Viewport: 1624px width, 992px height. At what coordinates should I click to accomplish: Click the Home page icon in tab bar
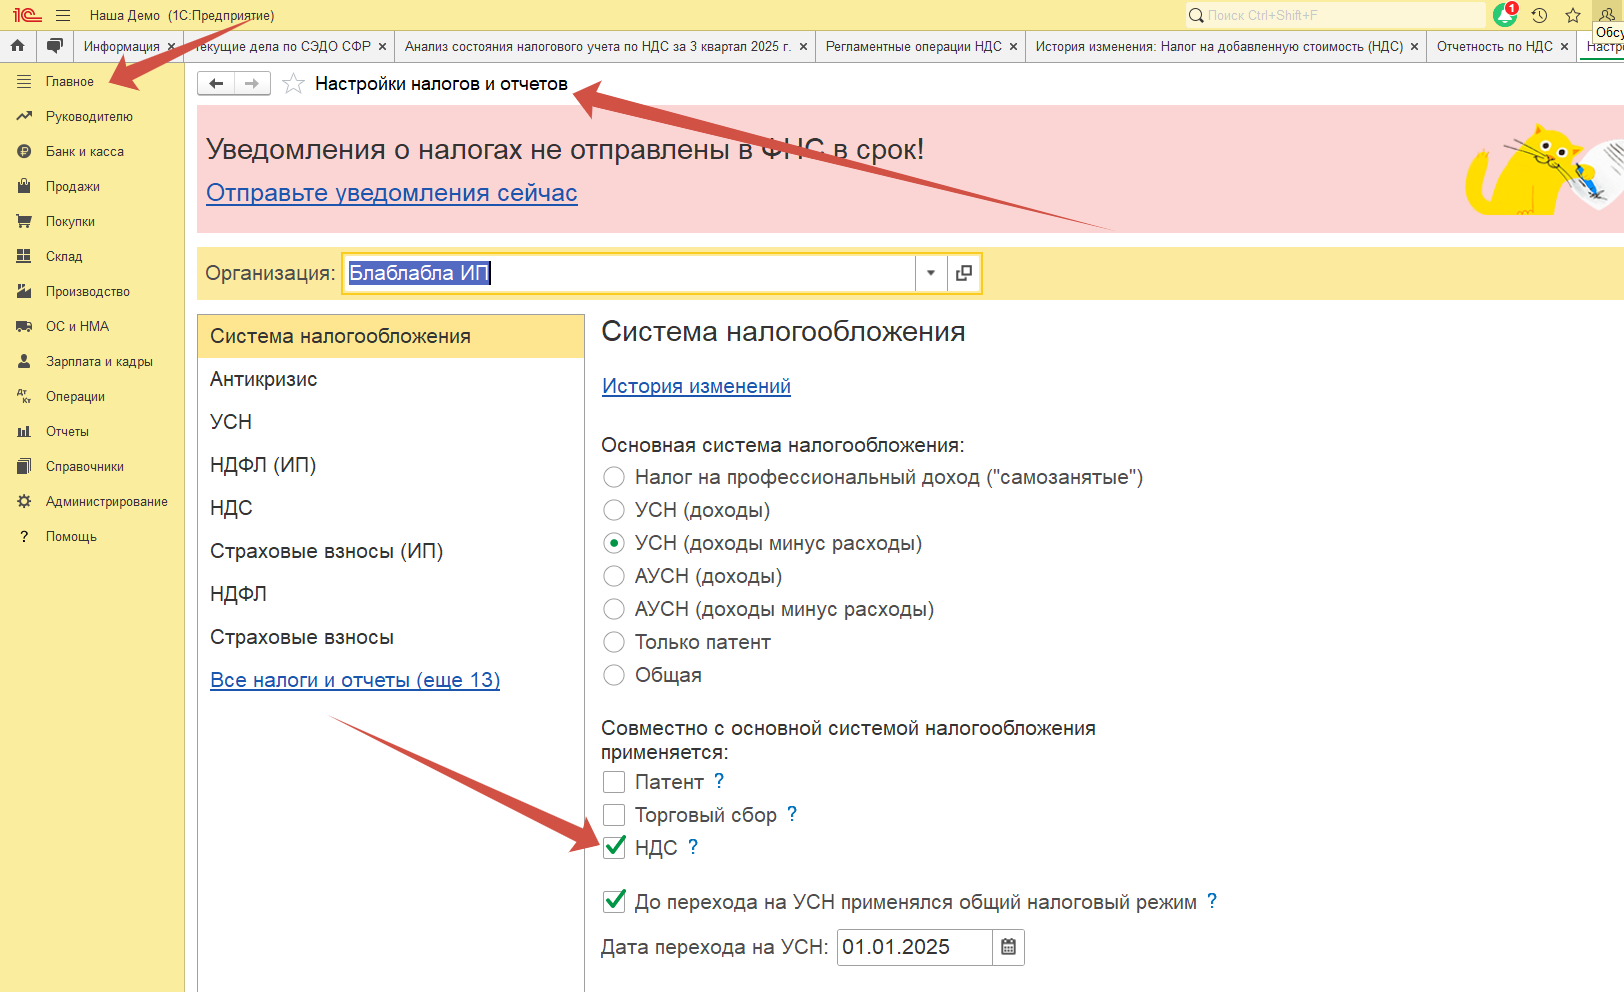pyautogui.click(x=17, y=46)
